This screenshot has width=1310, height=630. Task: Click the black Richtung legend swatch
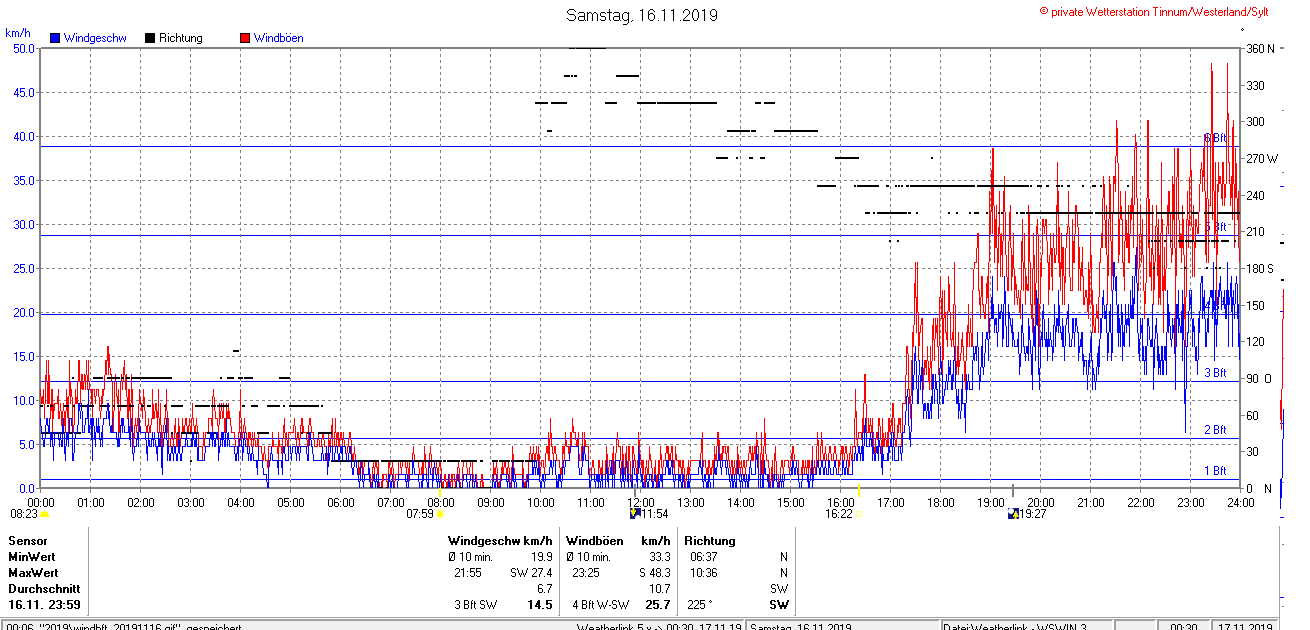point(150,38)
